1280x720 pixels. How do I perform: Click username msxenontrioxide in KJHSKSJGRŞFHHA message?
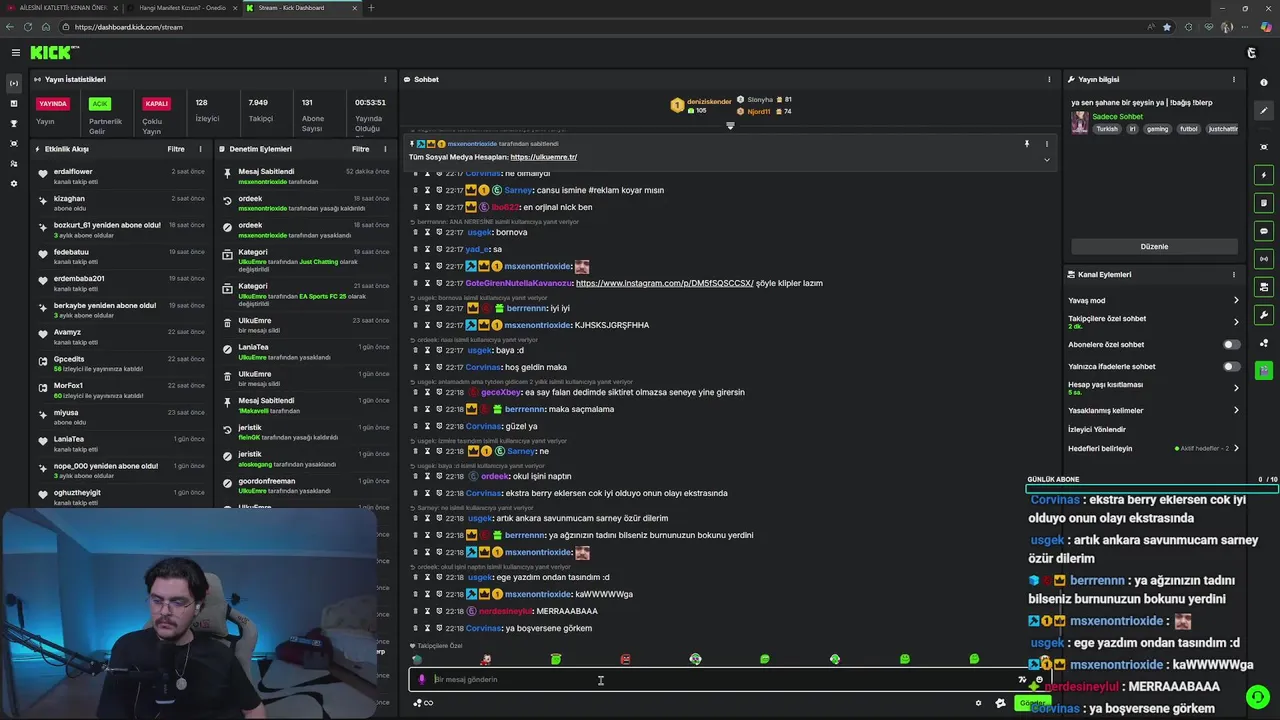click(x=537, y=325)
